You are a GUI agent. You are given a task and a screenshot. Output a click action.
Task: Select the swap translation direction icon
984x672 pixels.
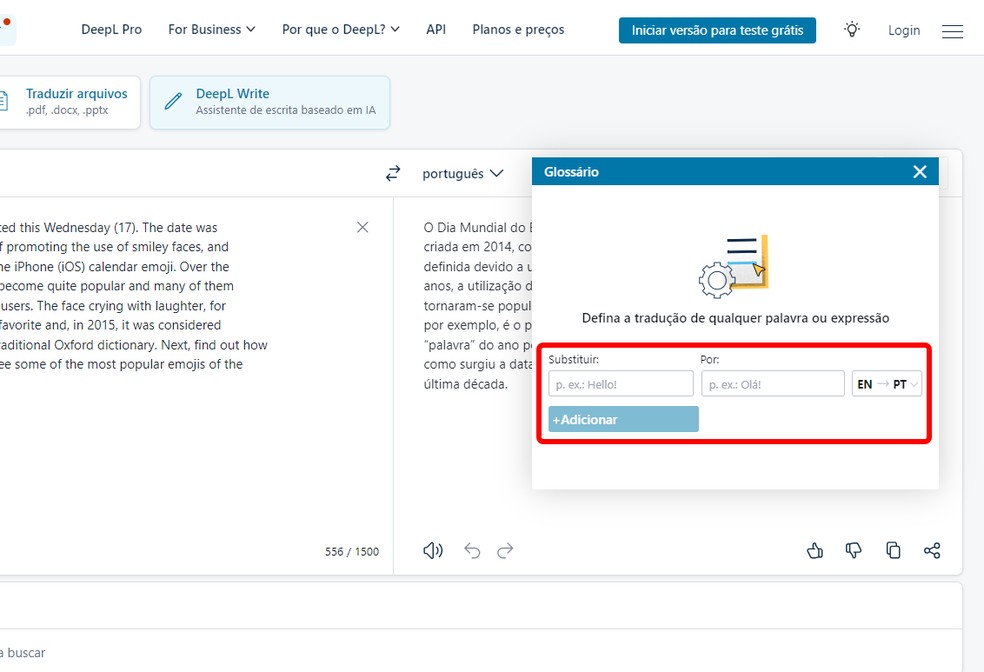coord(392,172)
